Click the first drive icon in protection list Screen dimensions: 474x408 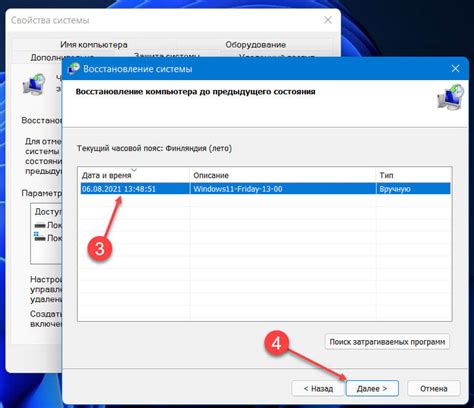tap(40, 226)
